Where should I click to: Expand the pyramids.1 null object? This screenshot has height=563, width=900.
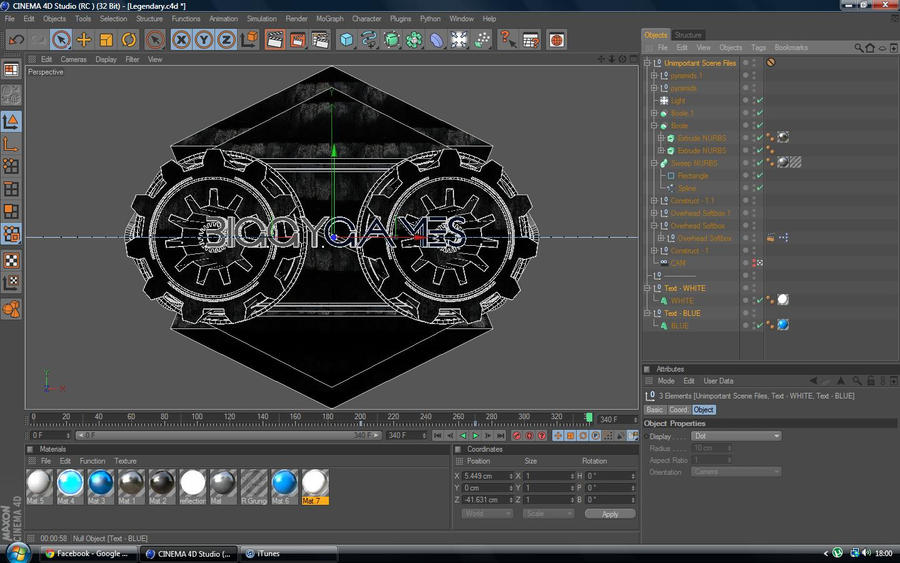click(654, 75)
